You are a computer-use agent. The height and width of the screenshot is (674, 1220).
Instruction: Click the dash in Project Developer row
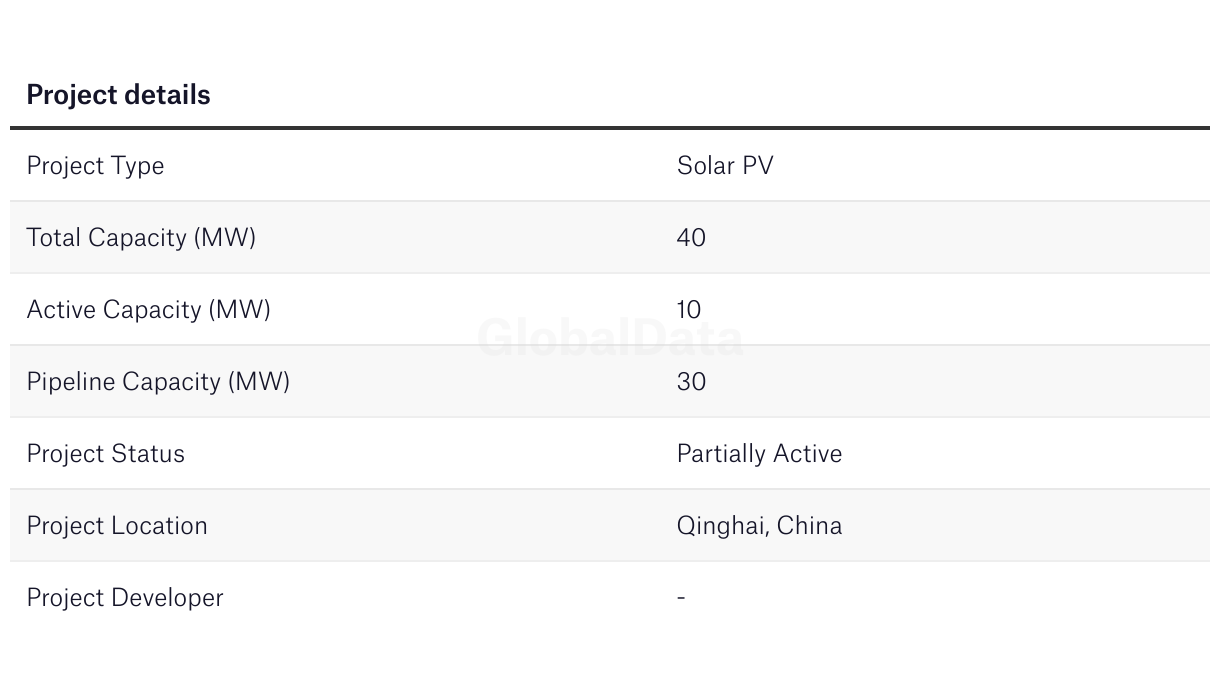pyautogui.click(x=681, y=597)
